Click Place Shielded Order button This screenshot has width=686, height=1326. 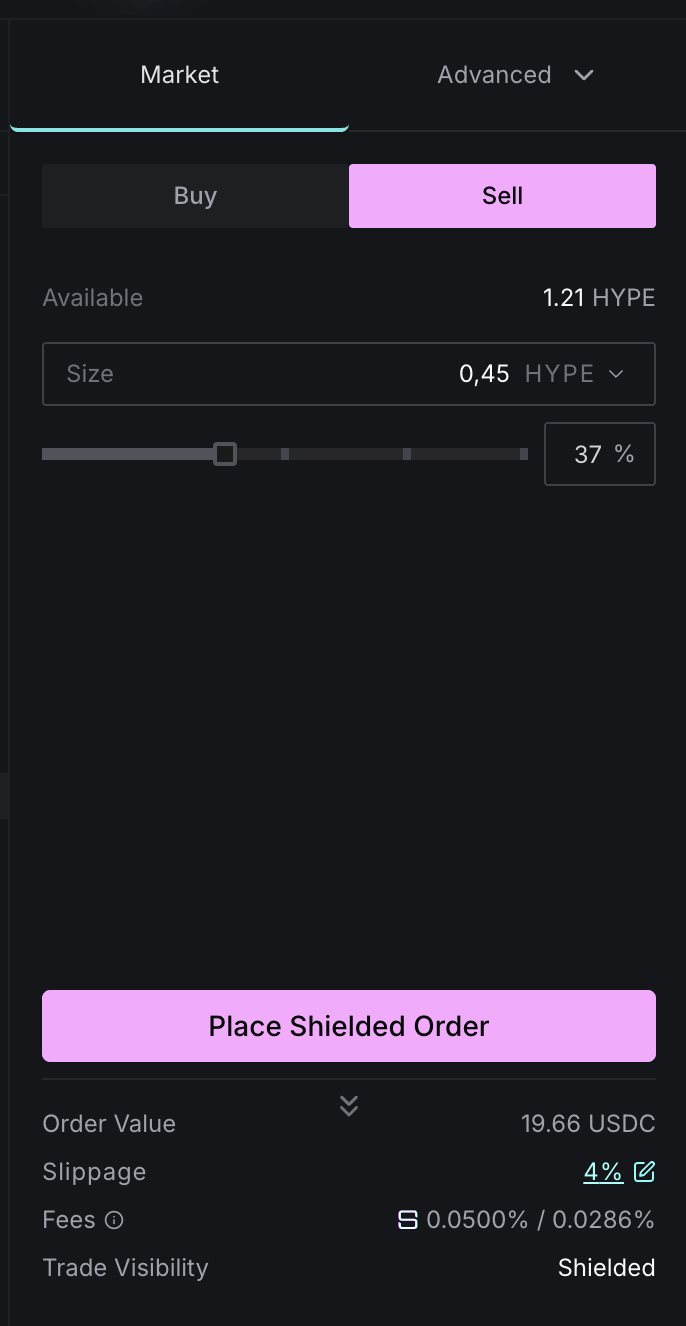pos(349,1026)
